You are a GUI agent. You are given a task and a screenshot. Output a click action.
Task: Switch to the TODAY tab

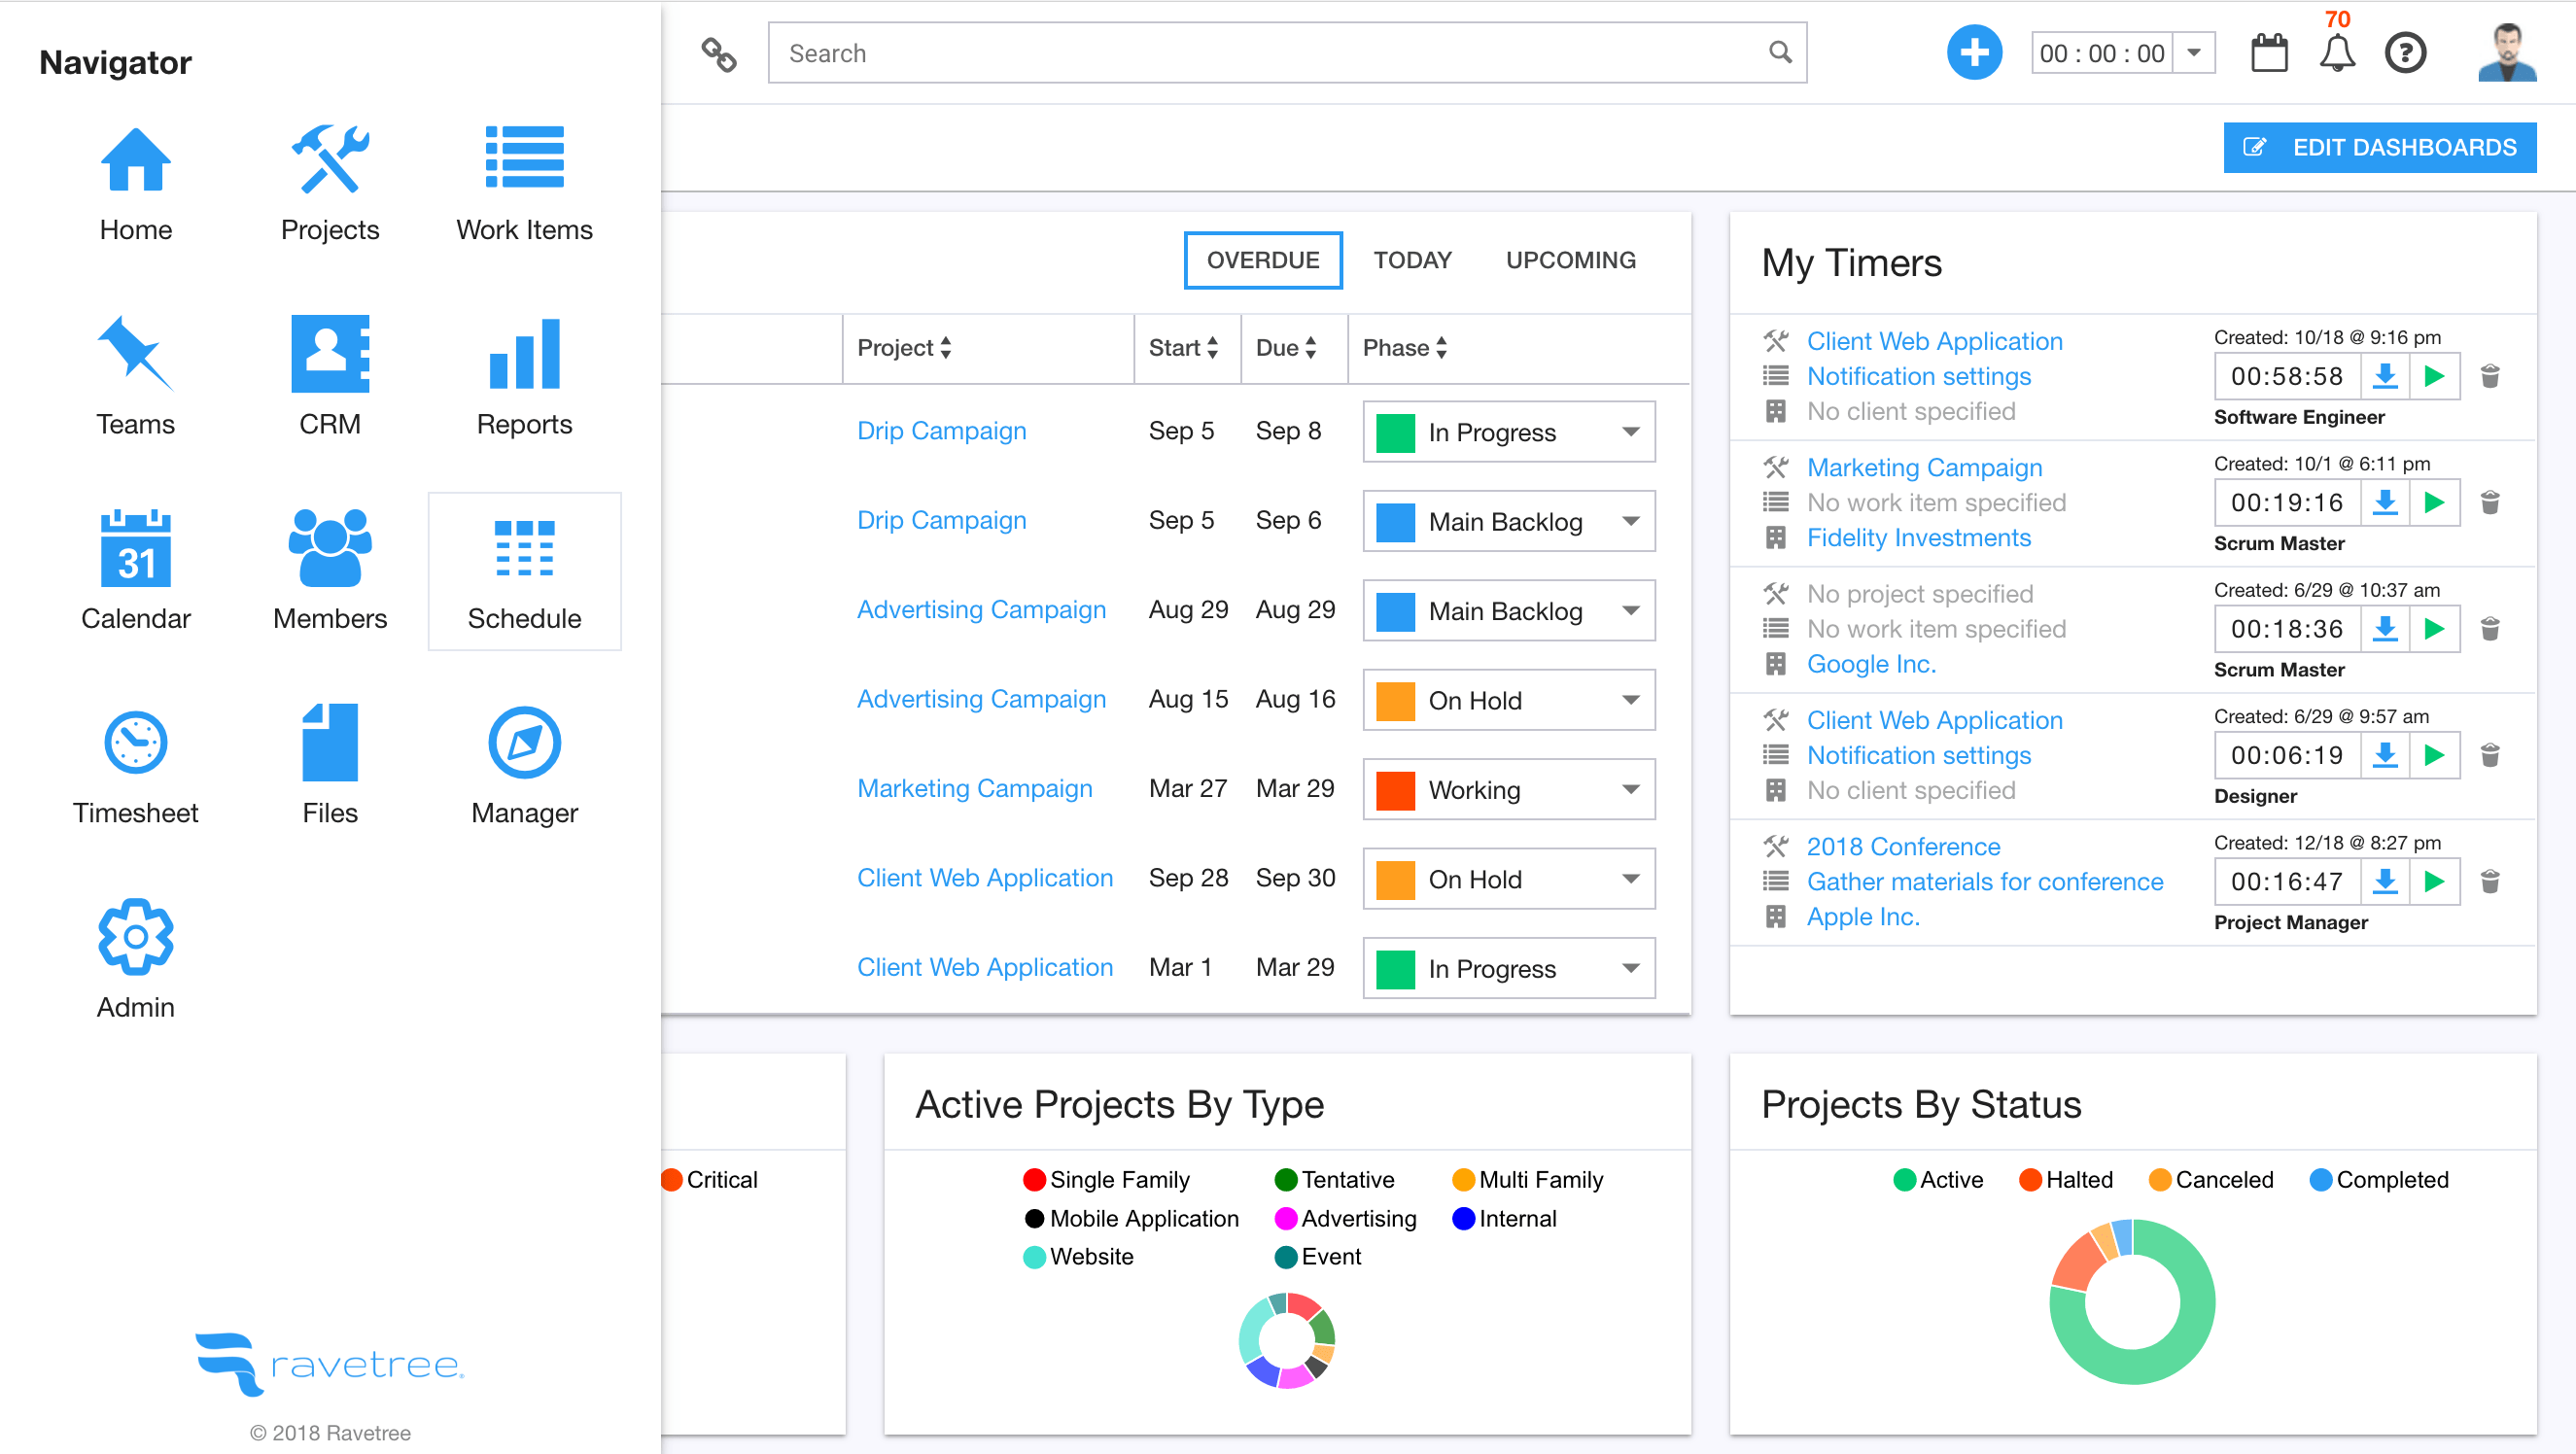[1413, 259]
